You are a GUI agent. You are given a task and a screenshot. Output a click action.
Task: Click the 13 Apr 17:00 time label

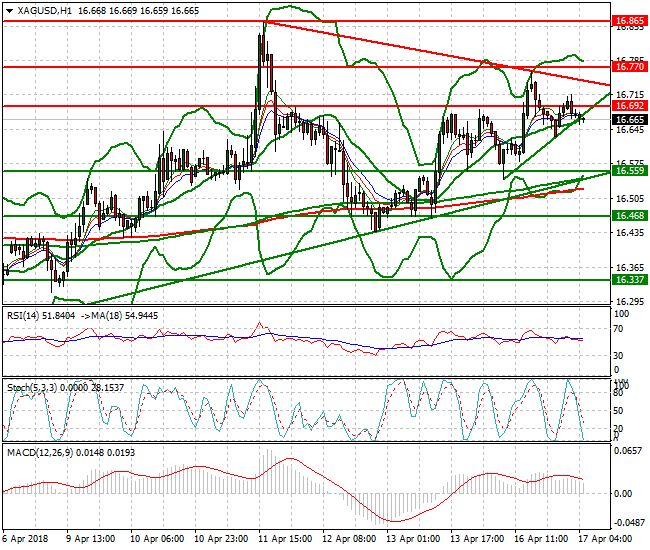coord(477,539)
